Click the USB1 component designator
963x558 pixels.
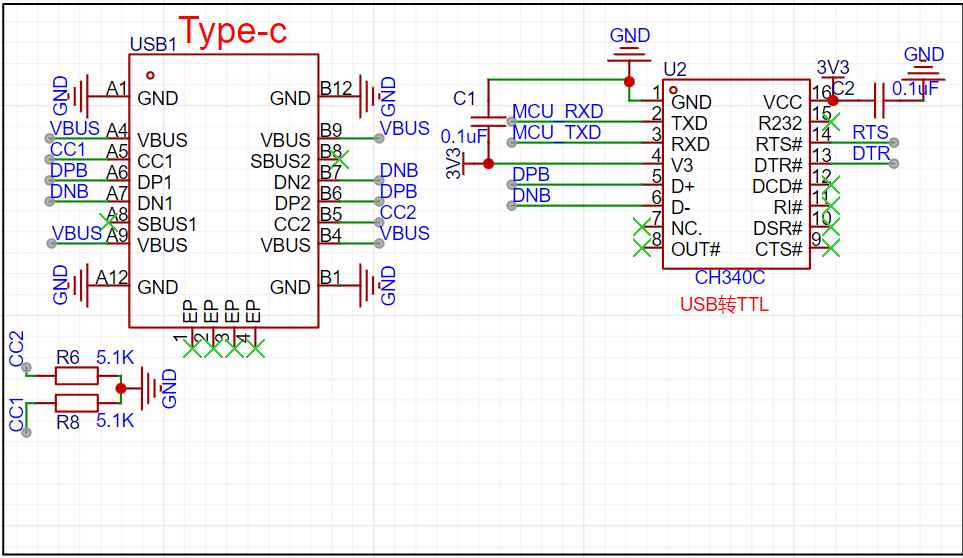tap(153, 45)
